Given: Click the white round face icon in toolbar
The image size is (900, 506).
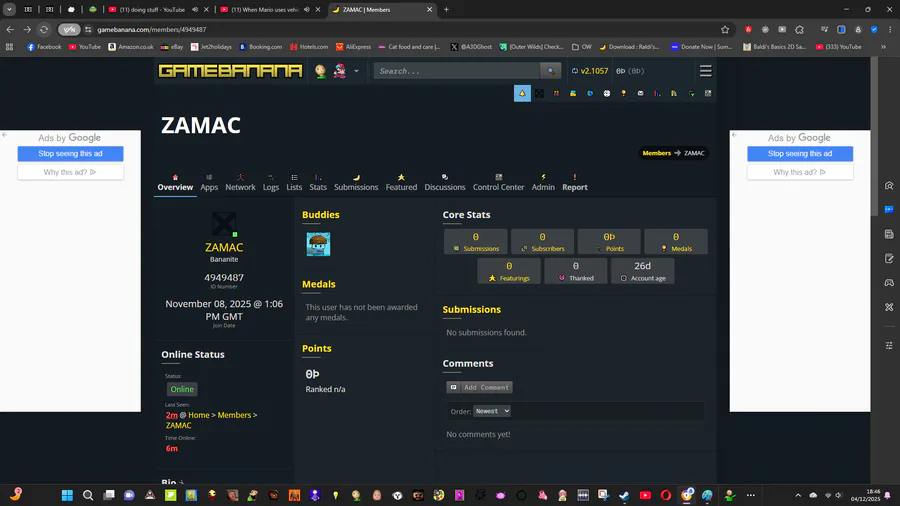Looking at the screenshot, I should [607, 94].
